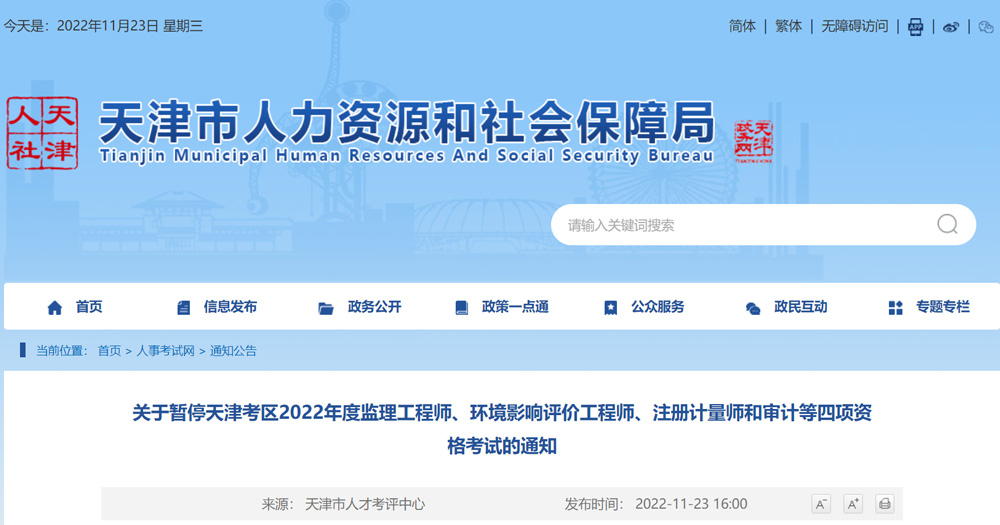1000x525 pixels.
Task: Click the book icon beside 政策一点通
Action: click(x=461, y=308)
